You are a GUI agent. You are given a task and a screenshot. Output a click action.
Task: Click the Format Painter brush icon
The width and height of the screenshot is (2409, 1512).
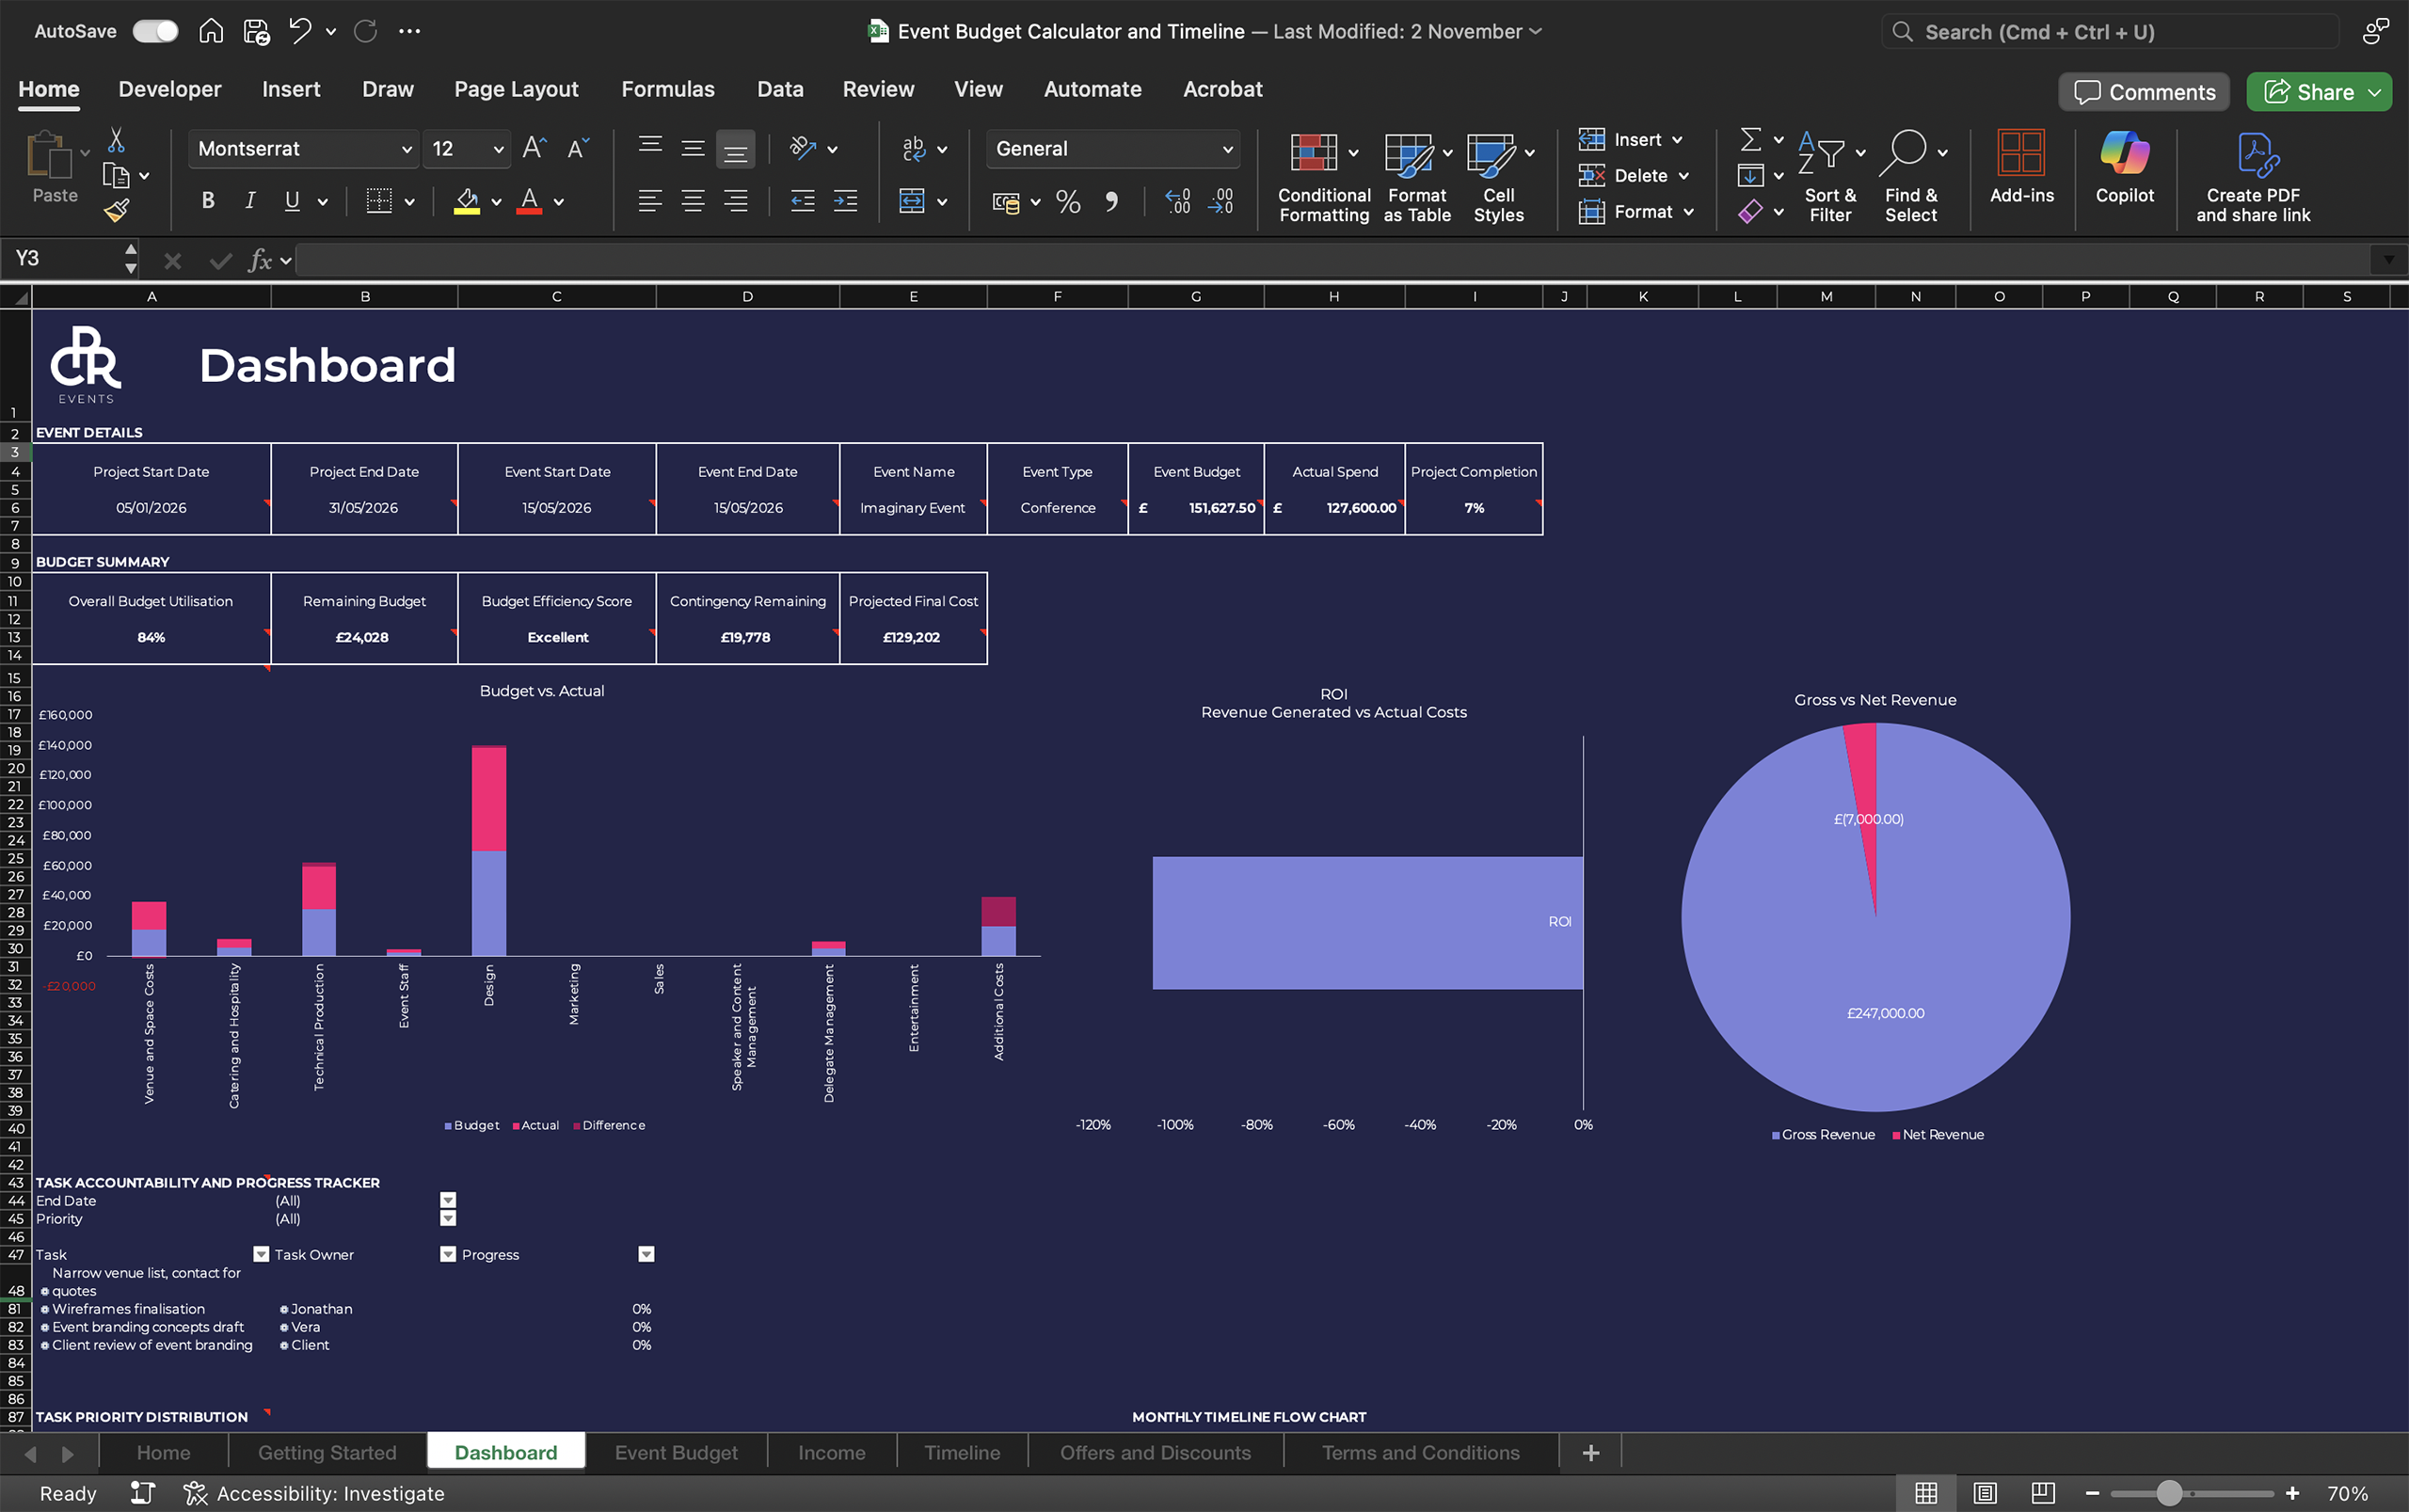116,210
